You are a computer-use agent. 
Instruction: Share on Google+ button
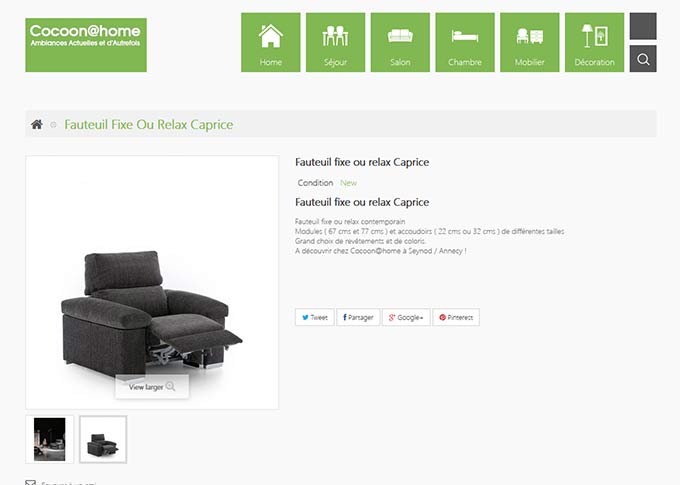click(406, 317)
